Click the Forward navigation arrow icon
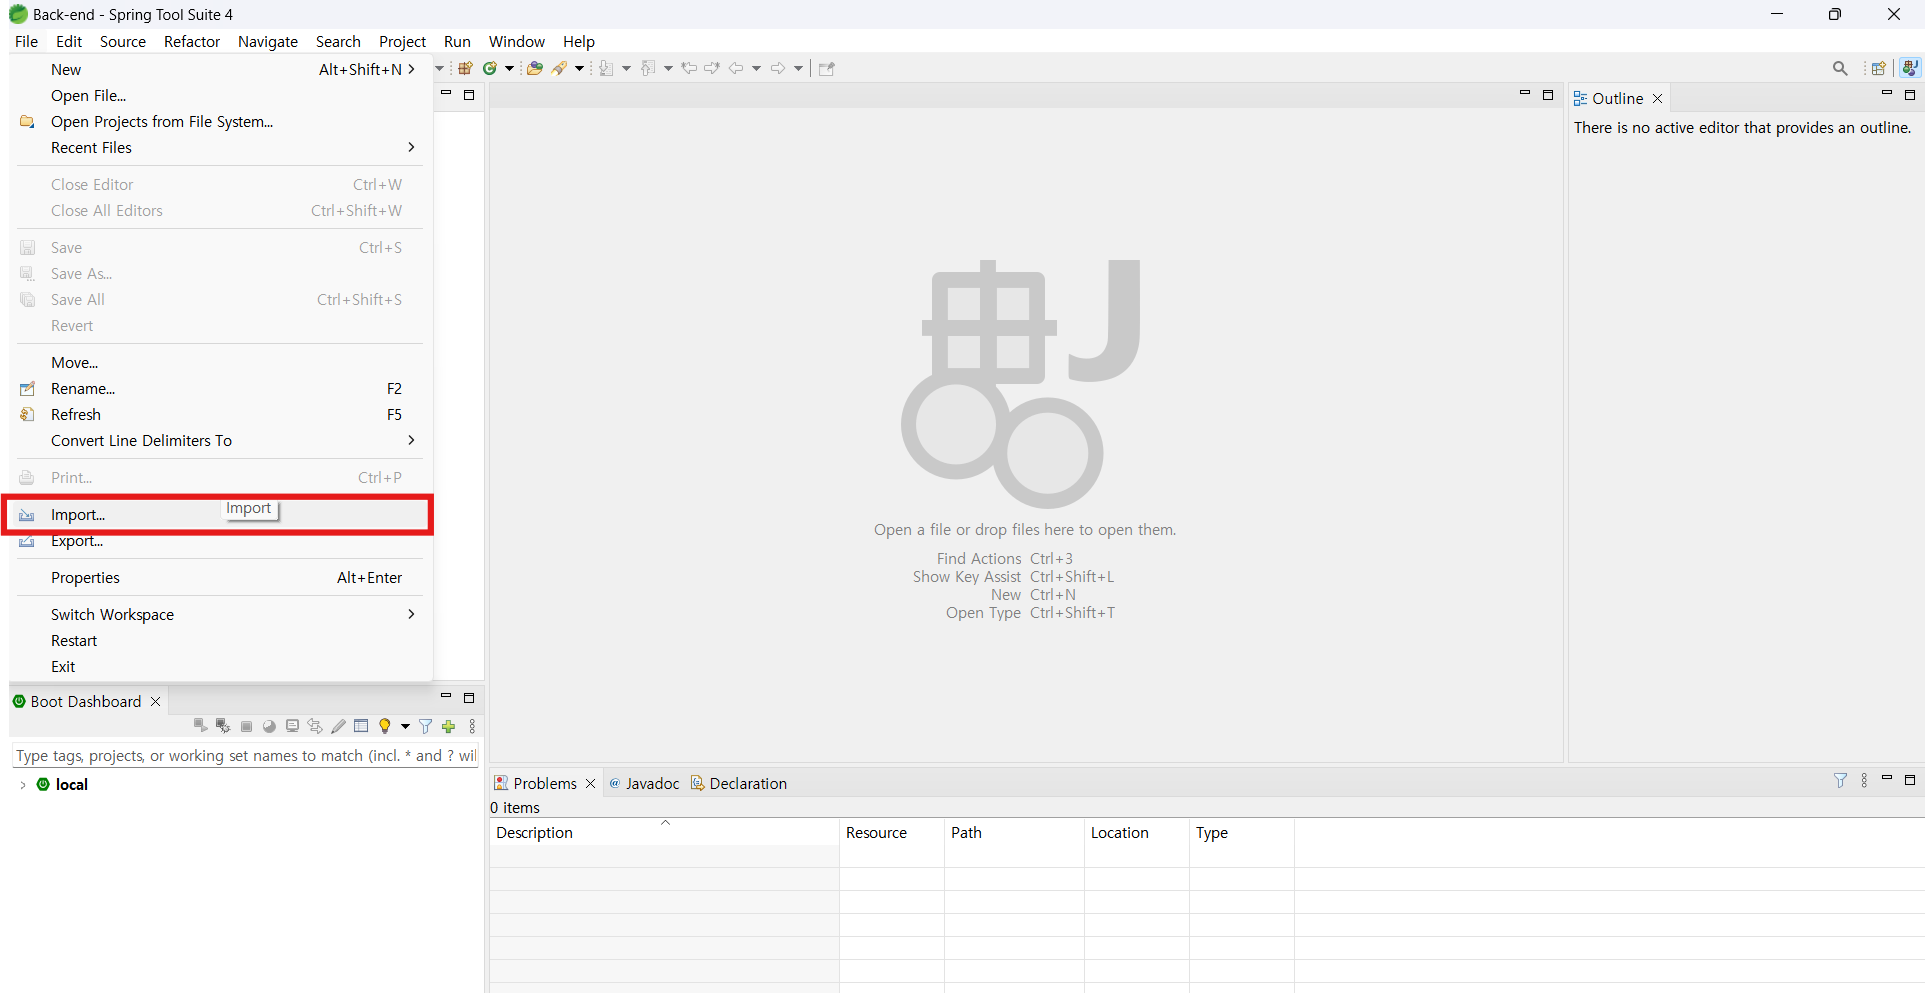This screenshot has width=1925, height=993. coord(778,68)
